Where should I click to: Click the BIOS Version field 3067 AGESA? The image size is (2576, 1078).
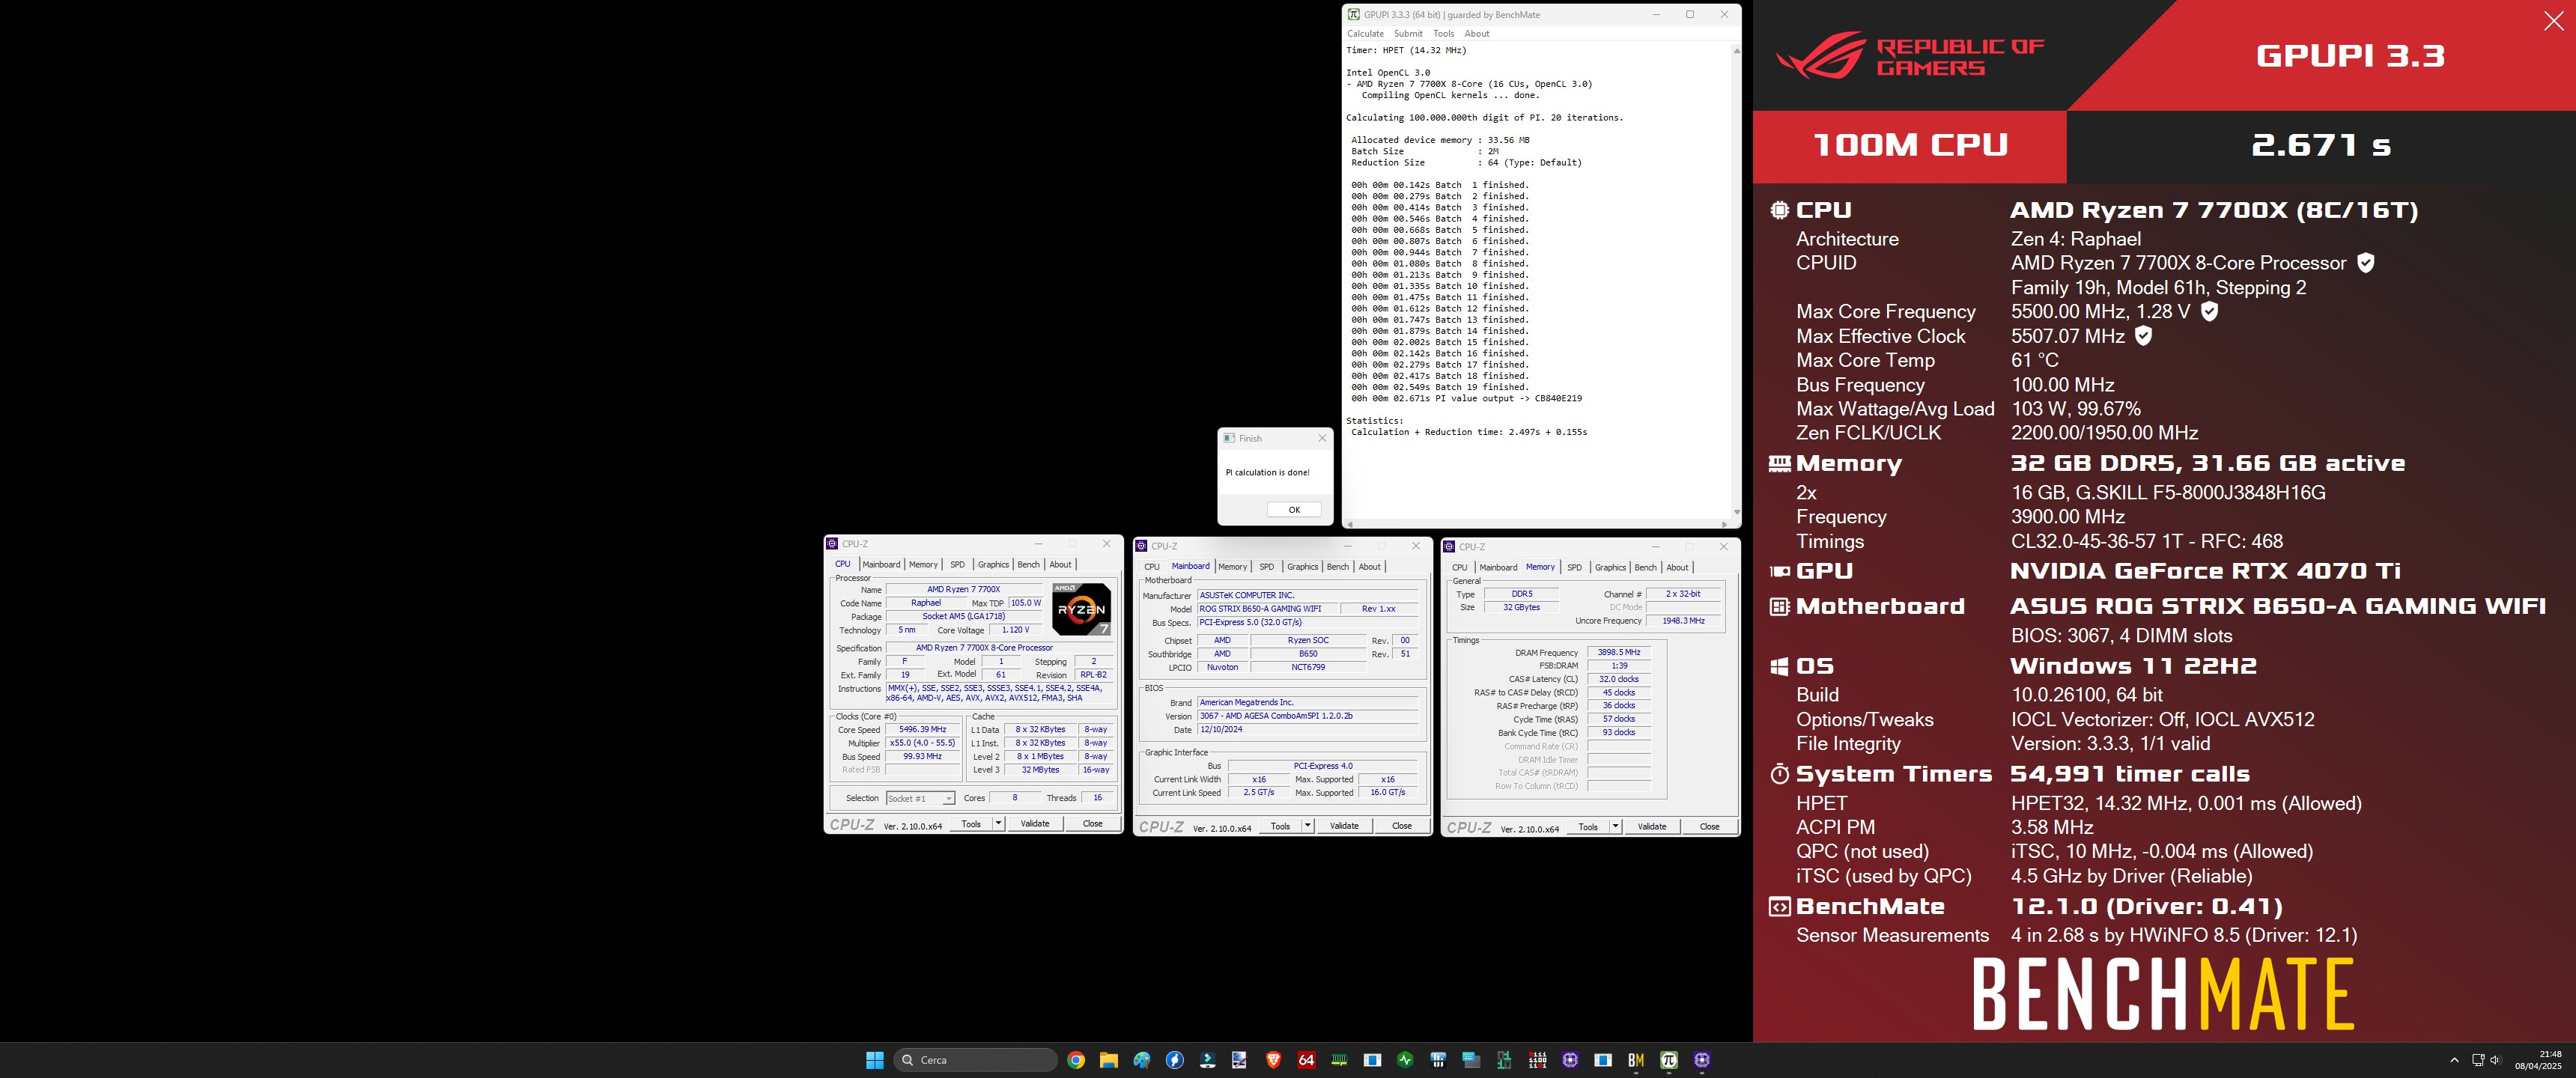click(1308, 716)
